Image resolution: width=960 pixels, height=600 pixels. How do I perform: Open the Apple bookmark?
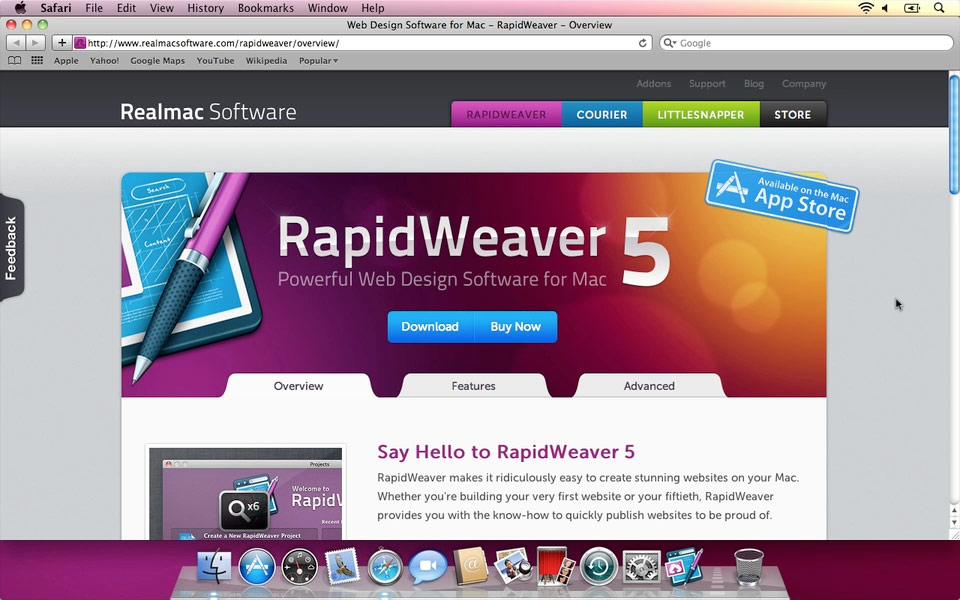point(66,61)
